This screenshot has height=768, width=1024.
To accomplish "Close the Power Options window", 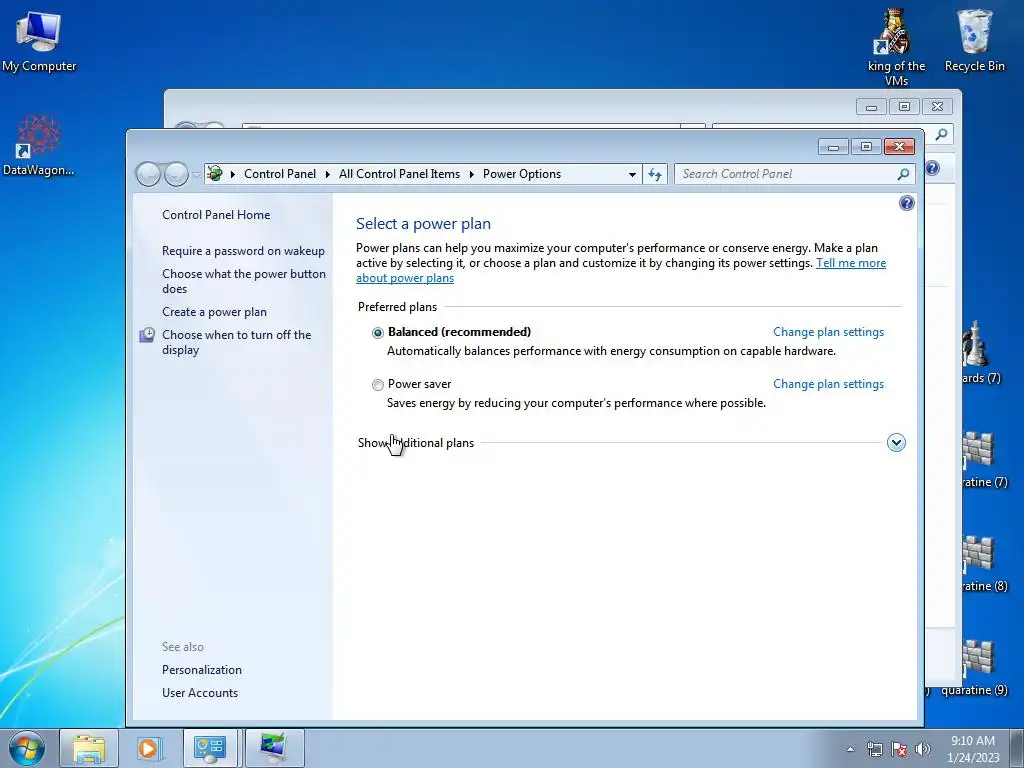I will click(899, 147).
